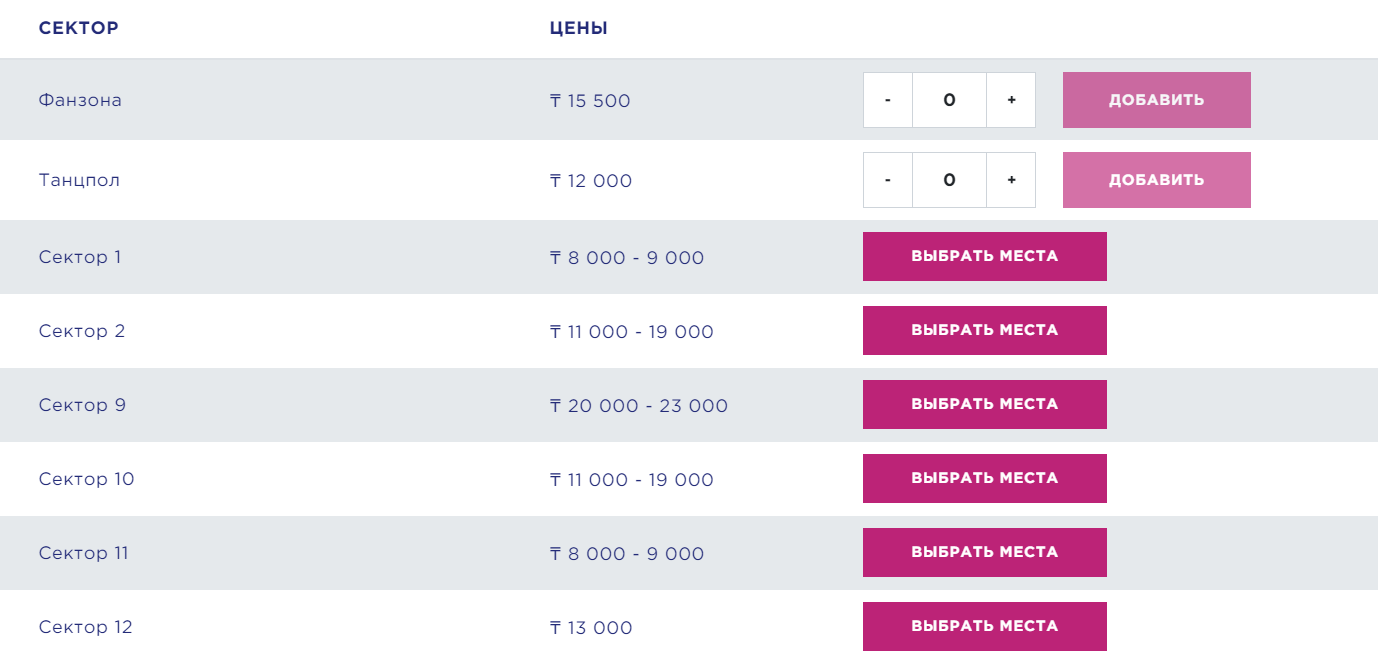Add Фанзона tickets with Добавить button
Viewport: 1378px width, 660px height.
[x=1156, y=100]
